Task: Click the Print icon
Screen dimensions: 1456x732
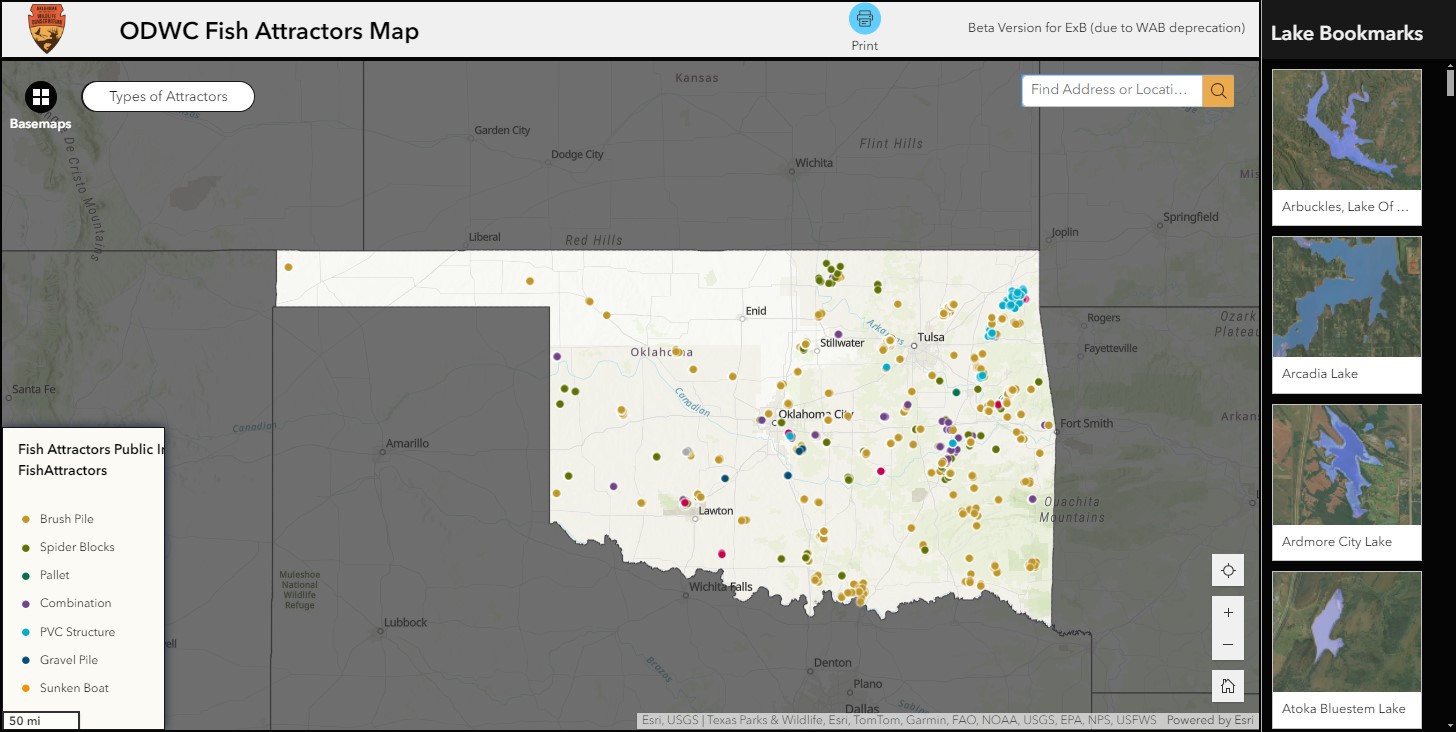Action: 864,19
